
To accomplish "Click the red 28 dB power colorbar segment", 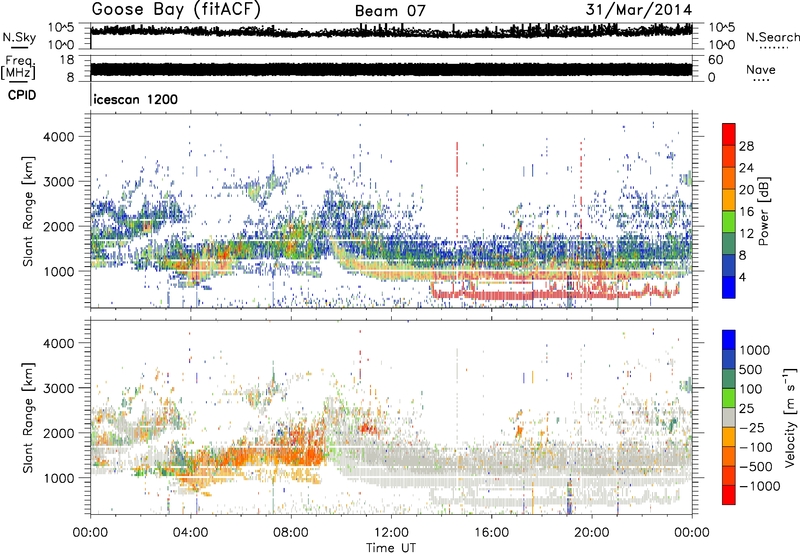I will tap(729, 135).
